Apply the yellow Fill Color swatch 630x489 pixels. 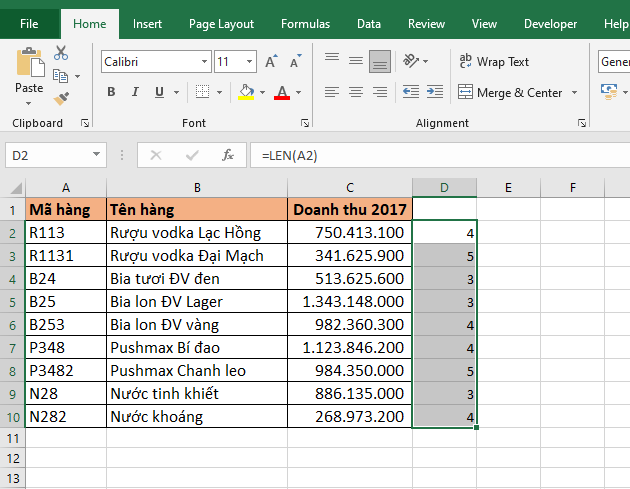pyautogui.click(x=246, y=92)
